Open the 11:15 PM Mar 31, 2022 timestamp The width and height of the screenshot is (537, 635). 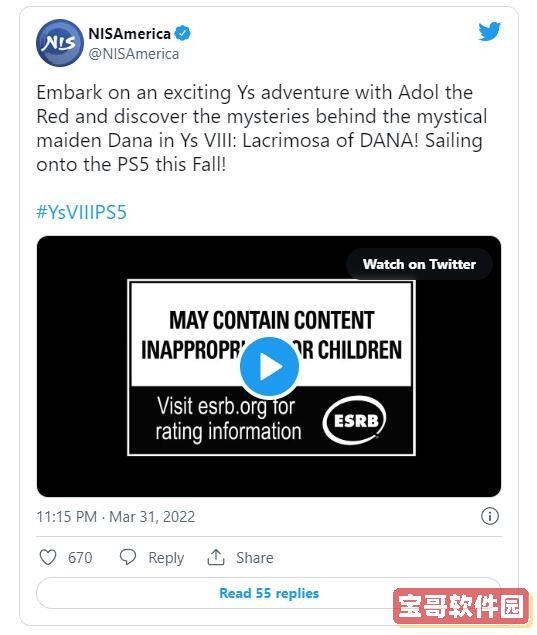pyautogui.click(x=116, y=517)
